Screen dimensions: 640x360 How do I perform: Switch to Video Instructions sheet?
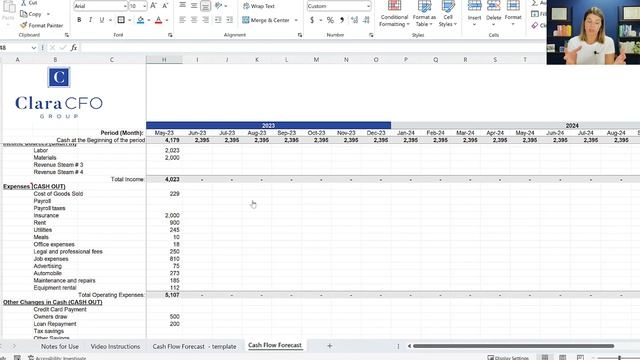click(x=115, y=346)
